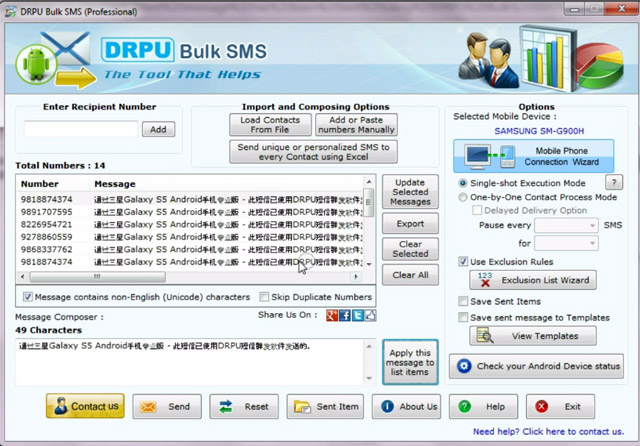Screen dimensions: 640x446
Task: Close the DRPU Bulk SMS window
Action: pos(621,9)
